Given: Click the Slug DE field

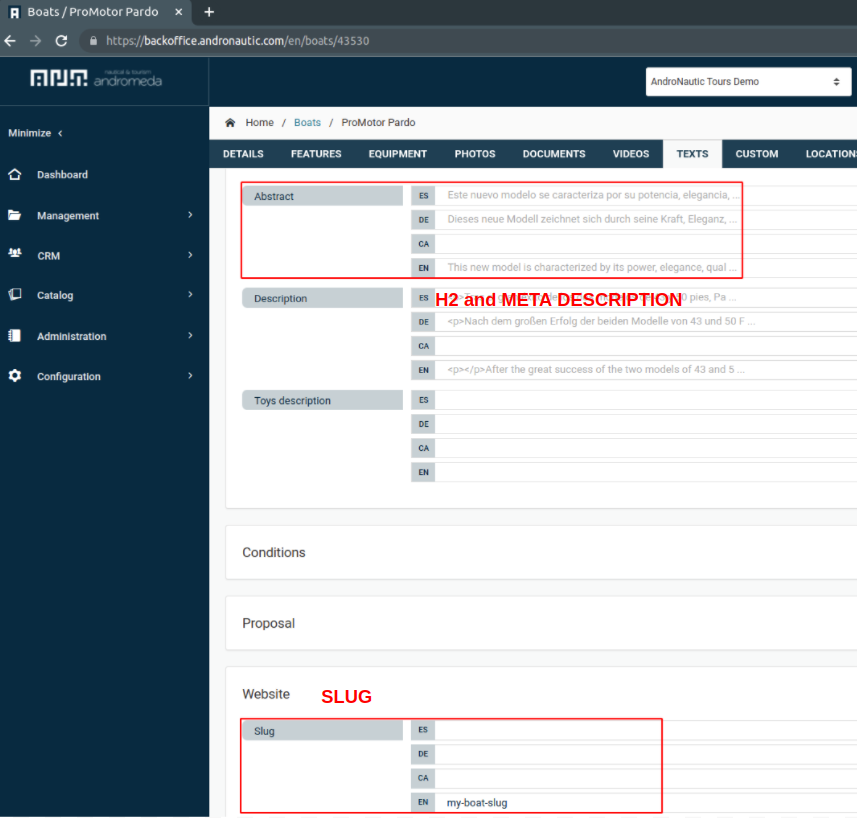Looking at the screenshot, I should pos(645,754).
